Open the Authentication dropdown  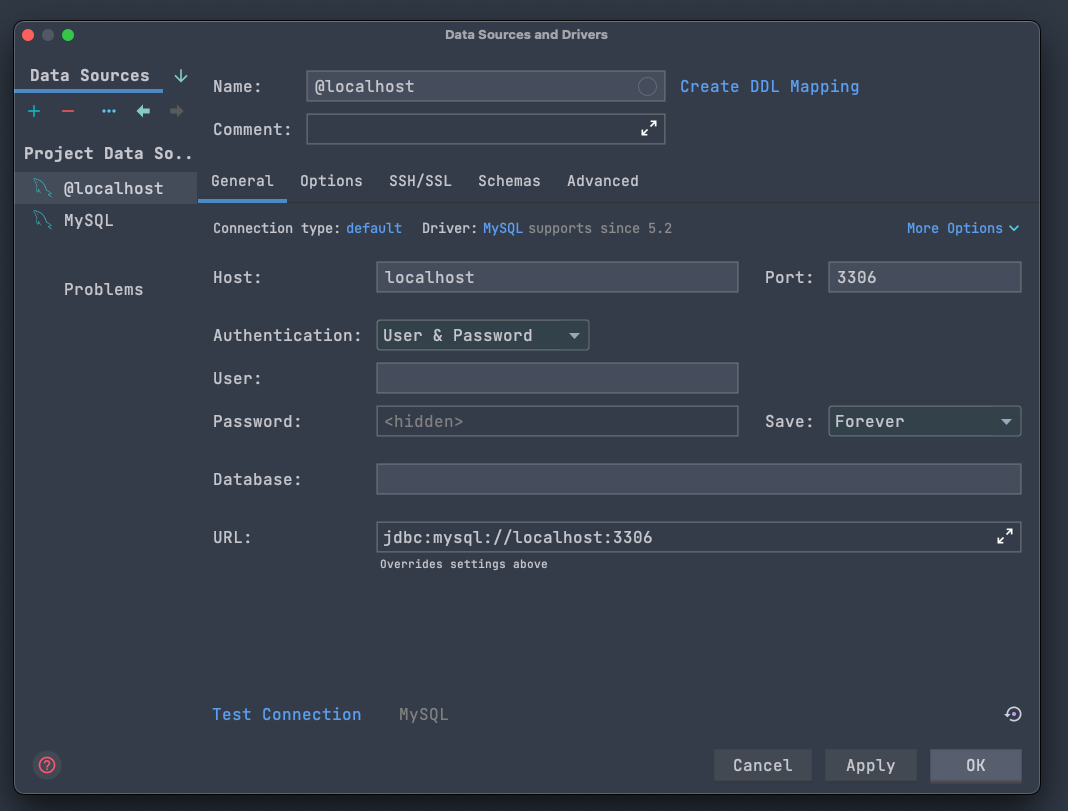(483, 335)
